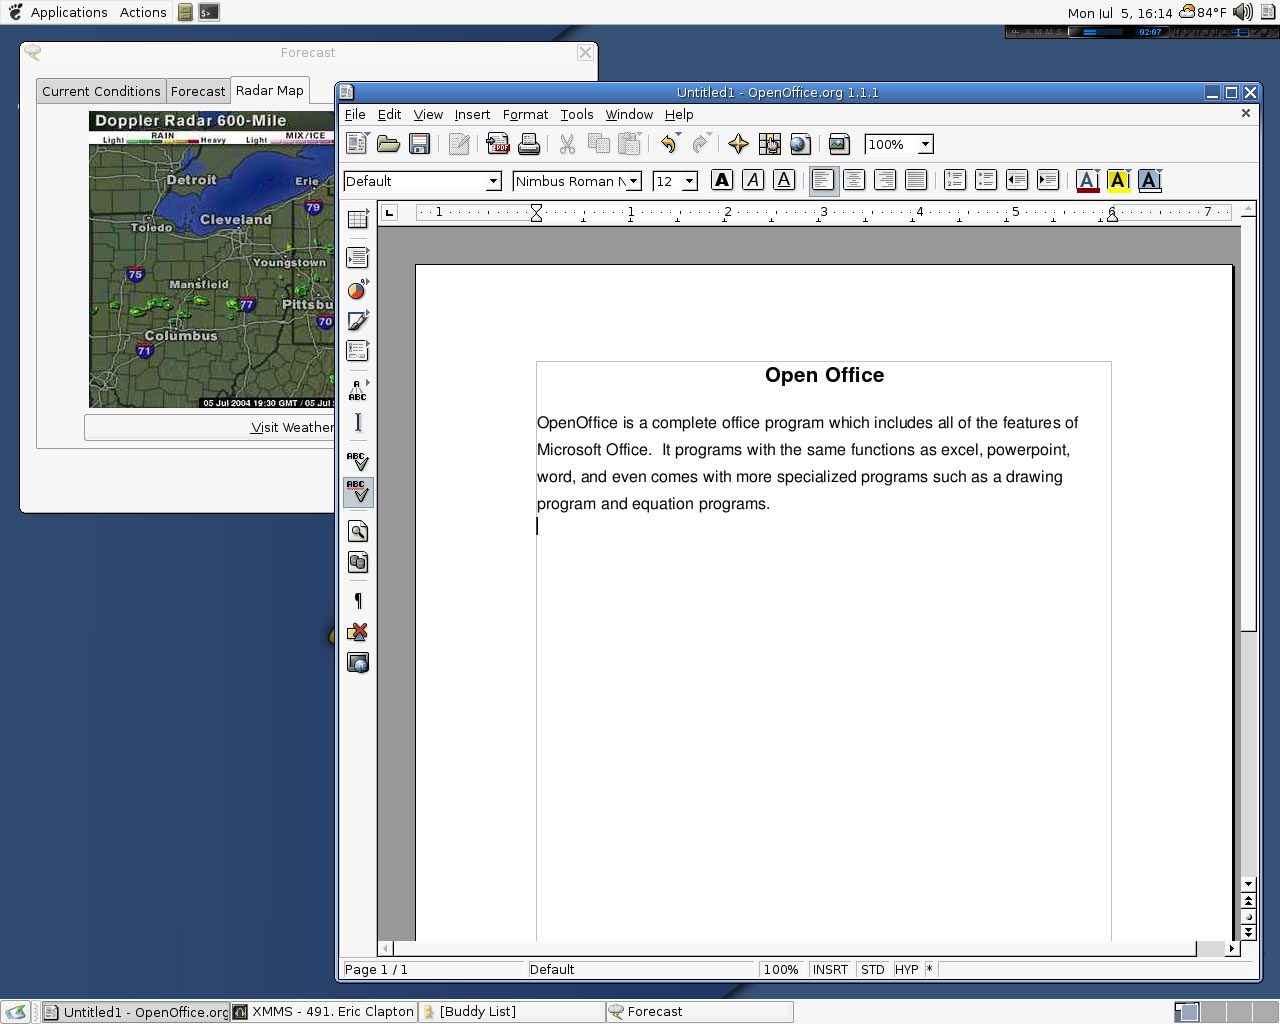Toggle Nonprinting Characters pilcrow icon

point(358,601)
